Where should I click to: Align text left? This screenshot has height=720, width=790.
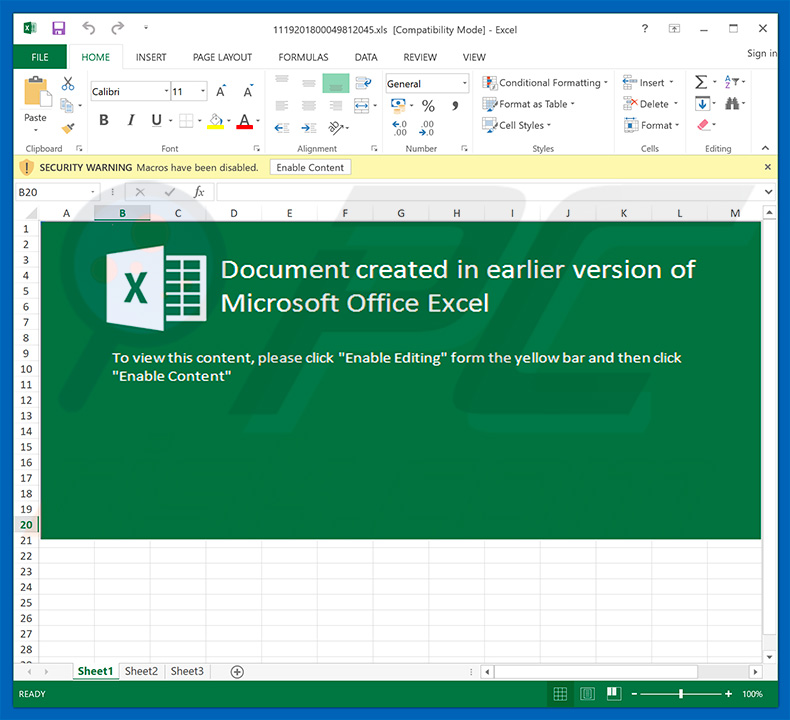click(x=282, y=105)
